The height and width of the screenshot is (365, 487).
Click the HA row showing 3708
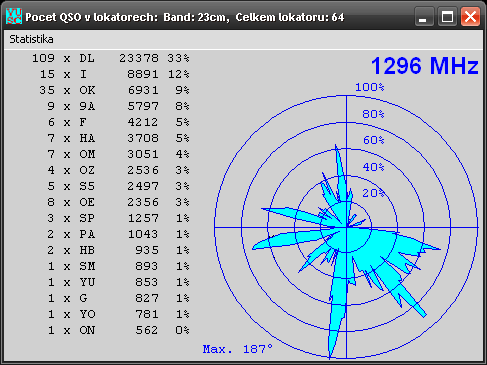click(118, 138)
